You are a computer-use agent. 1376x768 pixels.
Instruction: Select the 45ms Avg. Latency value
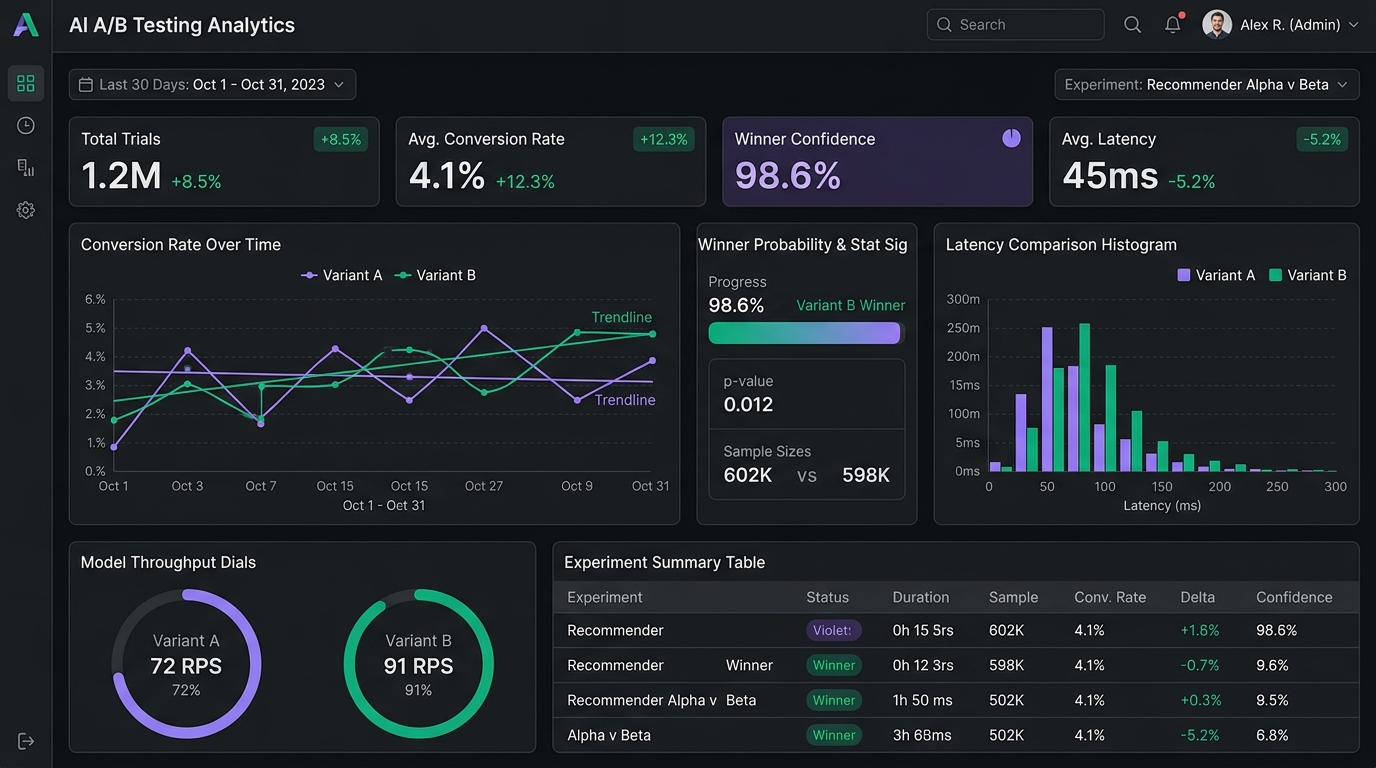click(1110, 177)
